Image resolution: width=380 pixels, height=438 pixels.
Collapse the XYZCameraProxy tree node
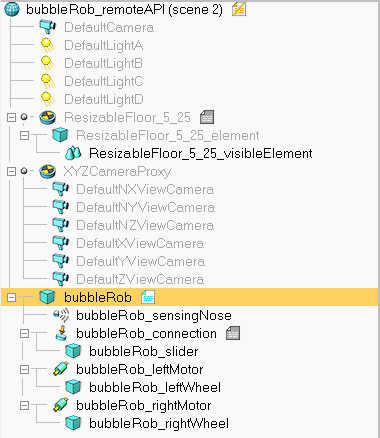point(11,171)
